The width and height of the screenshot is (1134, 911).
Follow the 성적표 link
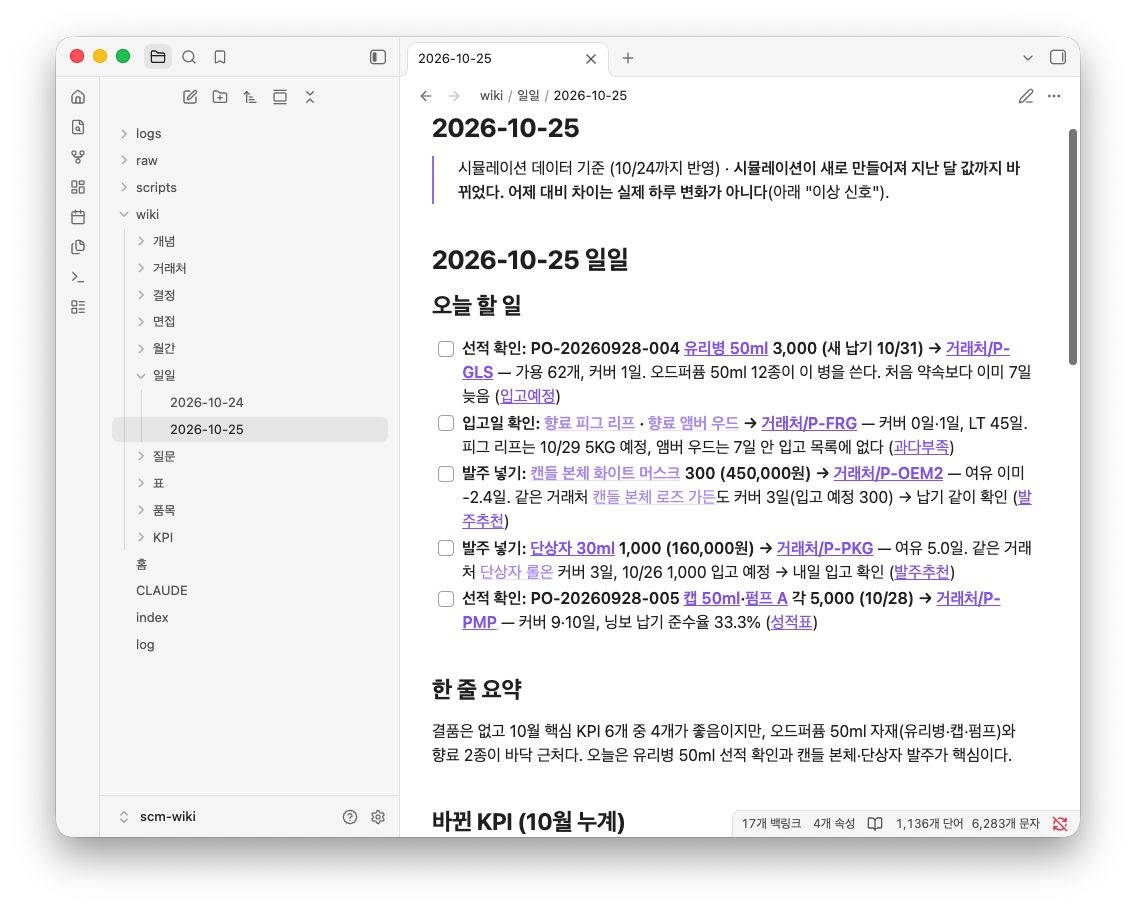coord(791,623)
